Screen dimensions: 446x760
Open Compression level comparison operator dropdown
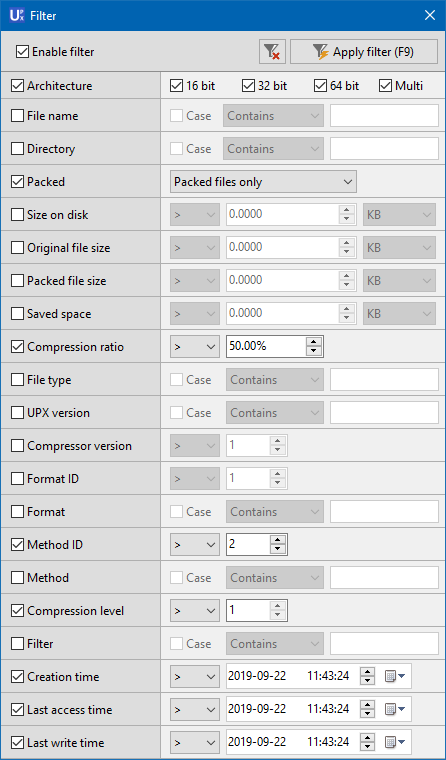[194, 610]
